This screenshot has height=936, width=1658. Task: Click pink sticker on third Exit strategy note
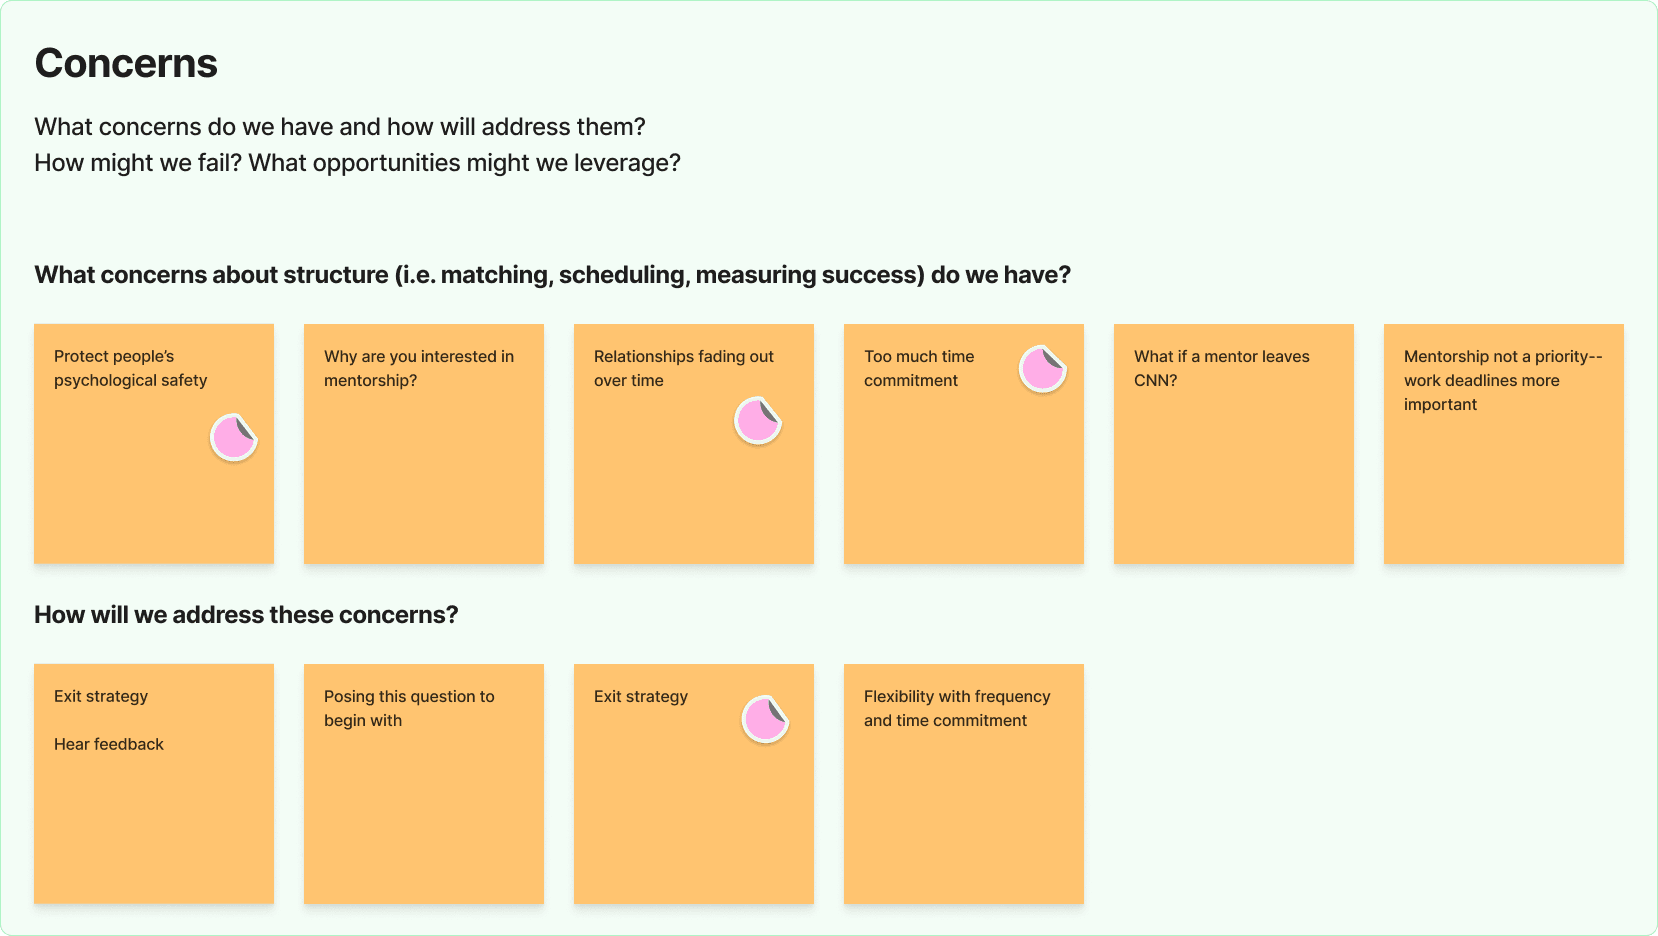coord(766,719)
